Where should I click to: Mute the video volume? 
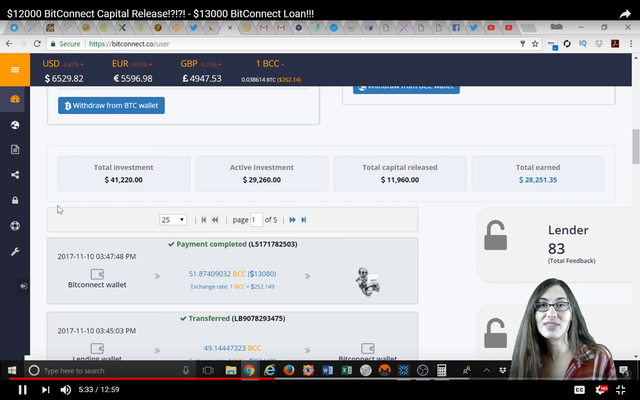(x=65, y=390)
